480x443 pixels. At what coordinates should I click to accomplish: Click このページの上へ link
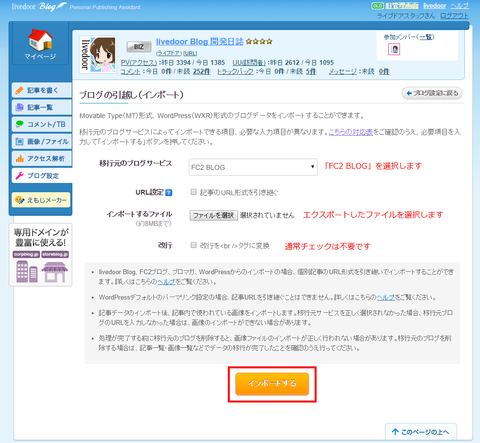(x=421, y=432)
